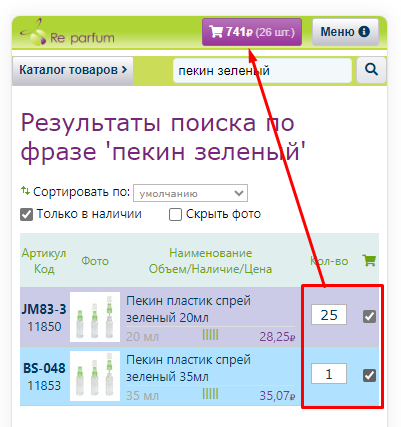Screen dimensions: 401x427
Task: Open Пекин пластик спрей зеленый 35мл link
Action: 188,368
